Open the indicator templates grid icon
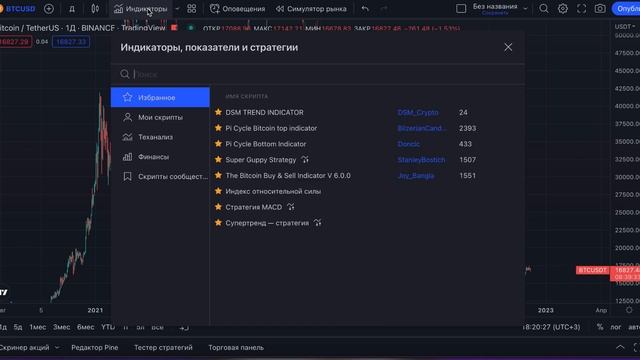Viewport: 640px width, 360px height. (x=191, y=9)
